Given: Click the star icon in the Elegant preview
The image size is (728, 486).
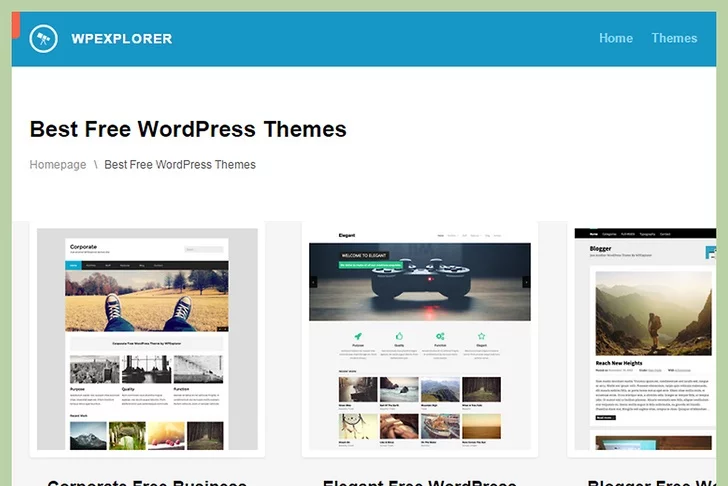Looking at the screenshot, I should pyautogui.click(x=481, y=337).
